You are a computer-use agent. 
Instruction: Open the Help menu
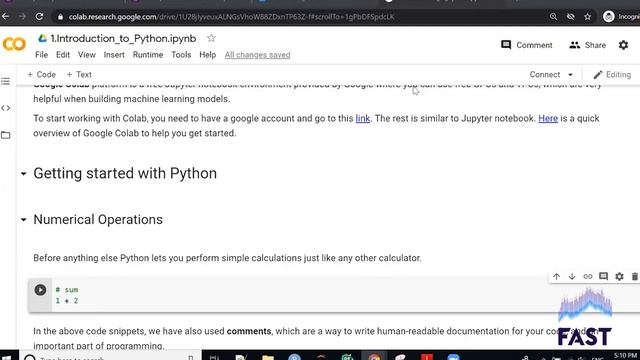tap(207, 55)
